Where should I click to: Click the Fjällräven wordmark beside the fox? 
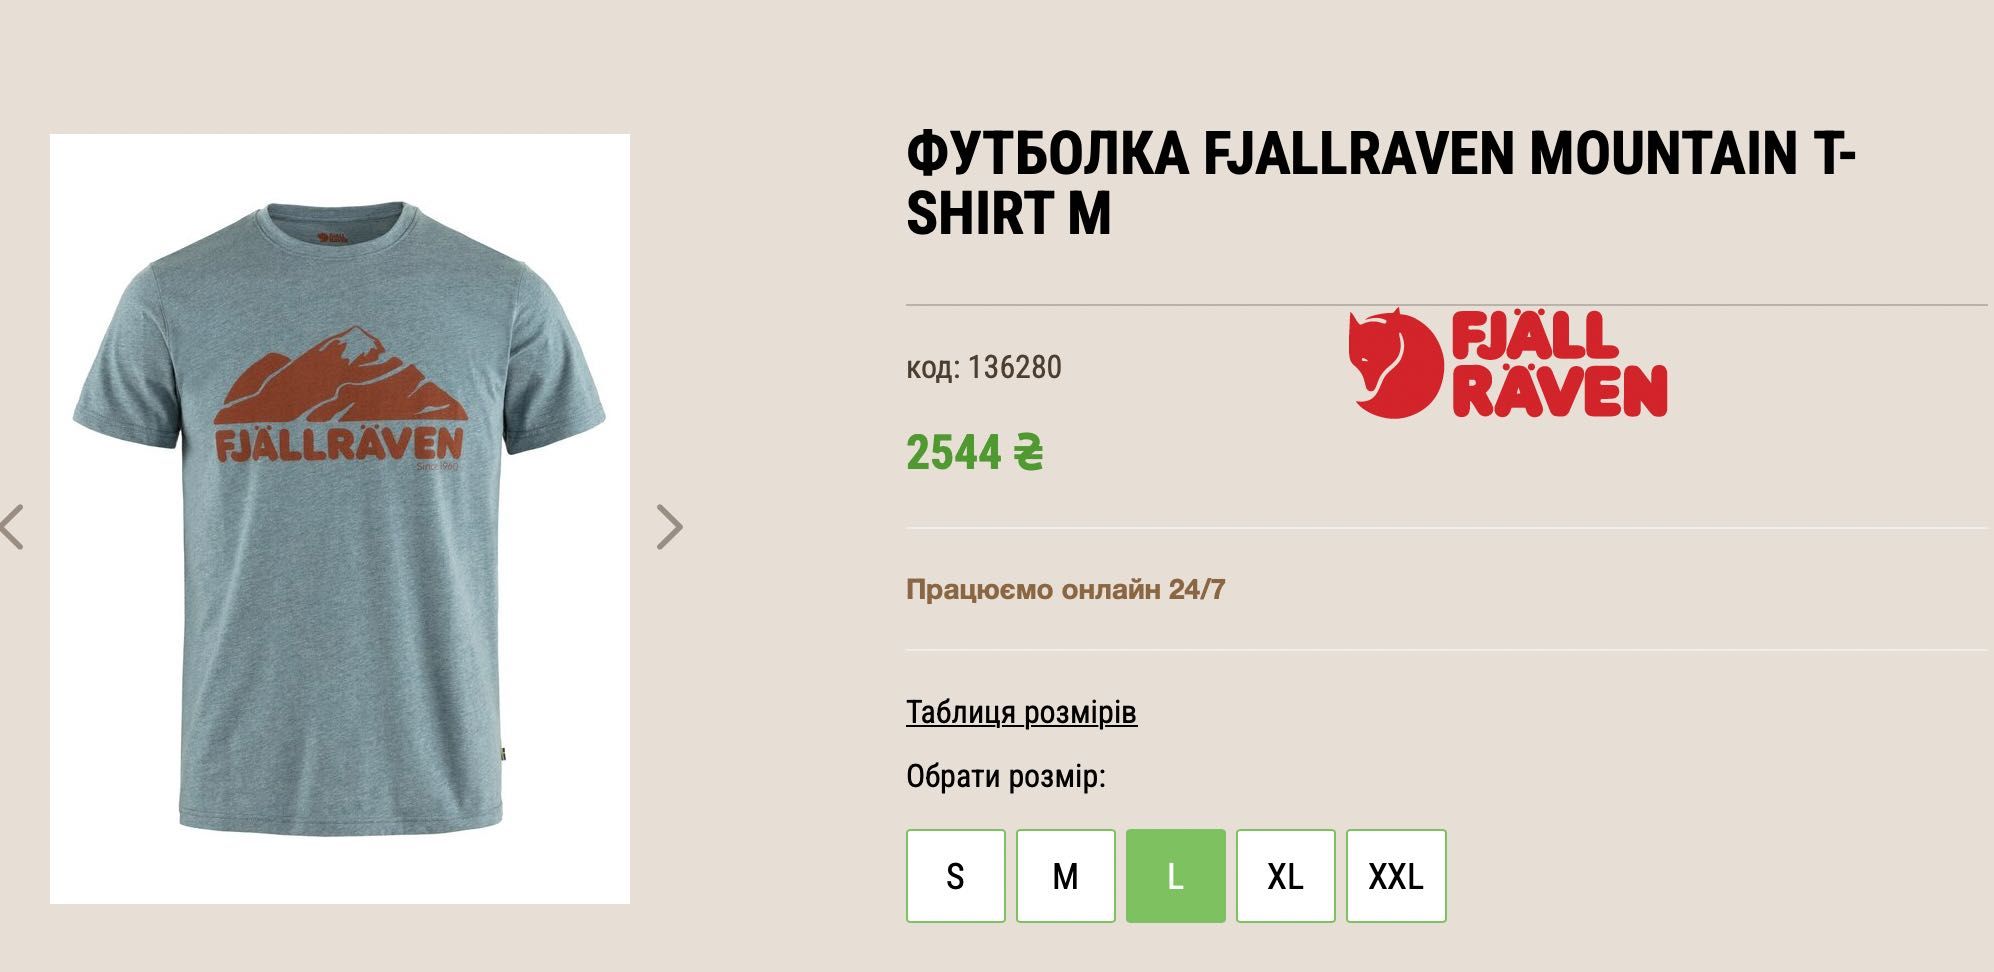[1559, 364]
